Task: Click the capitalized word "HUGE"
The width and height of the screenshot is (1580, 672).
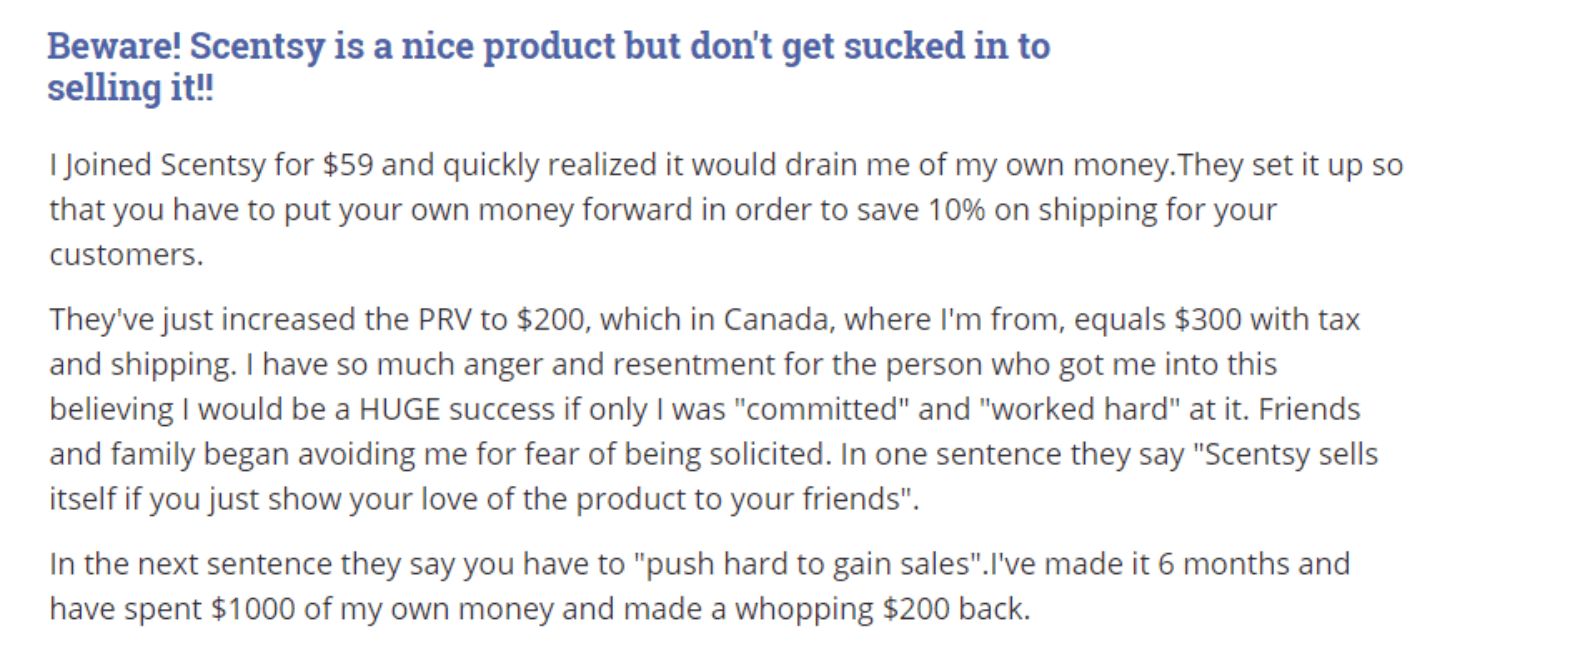Action: tap(400, 410)
